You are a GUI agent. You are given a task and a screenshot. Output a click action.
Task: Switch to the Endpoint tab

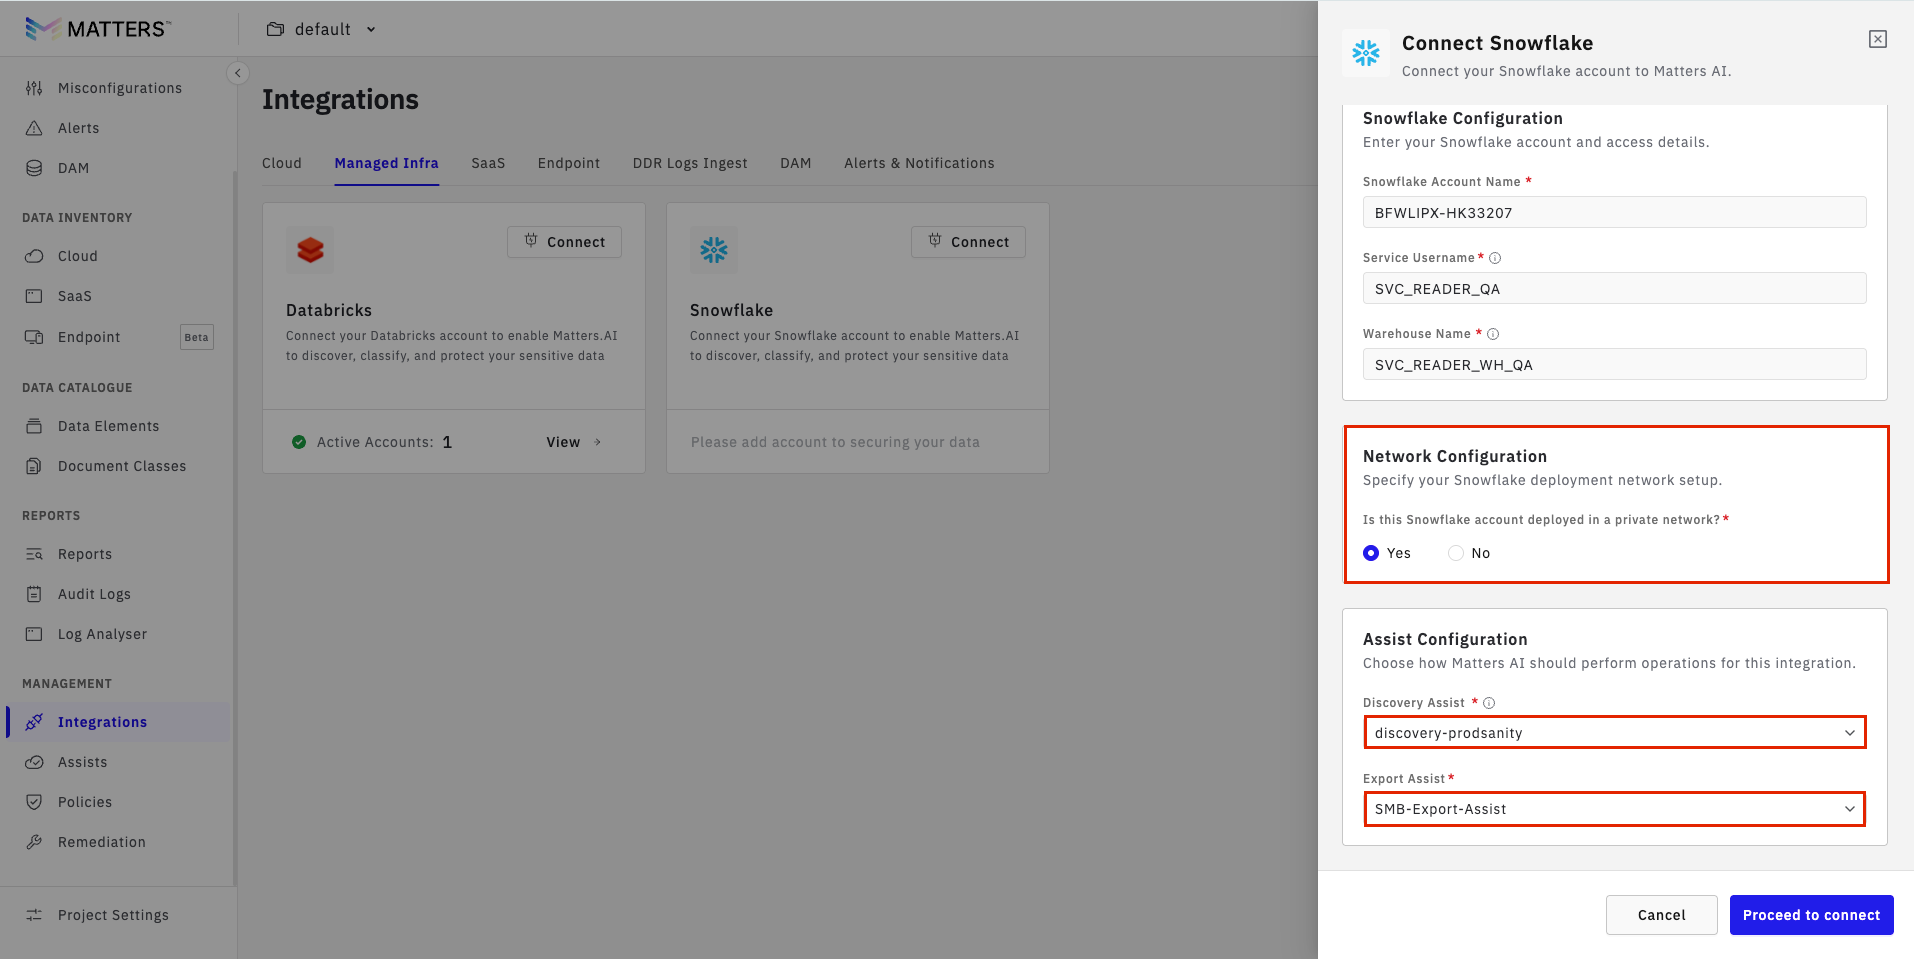pyautogui.click(x=569, y=163)
